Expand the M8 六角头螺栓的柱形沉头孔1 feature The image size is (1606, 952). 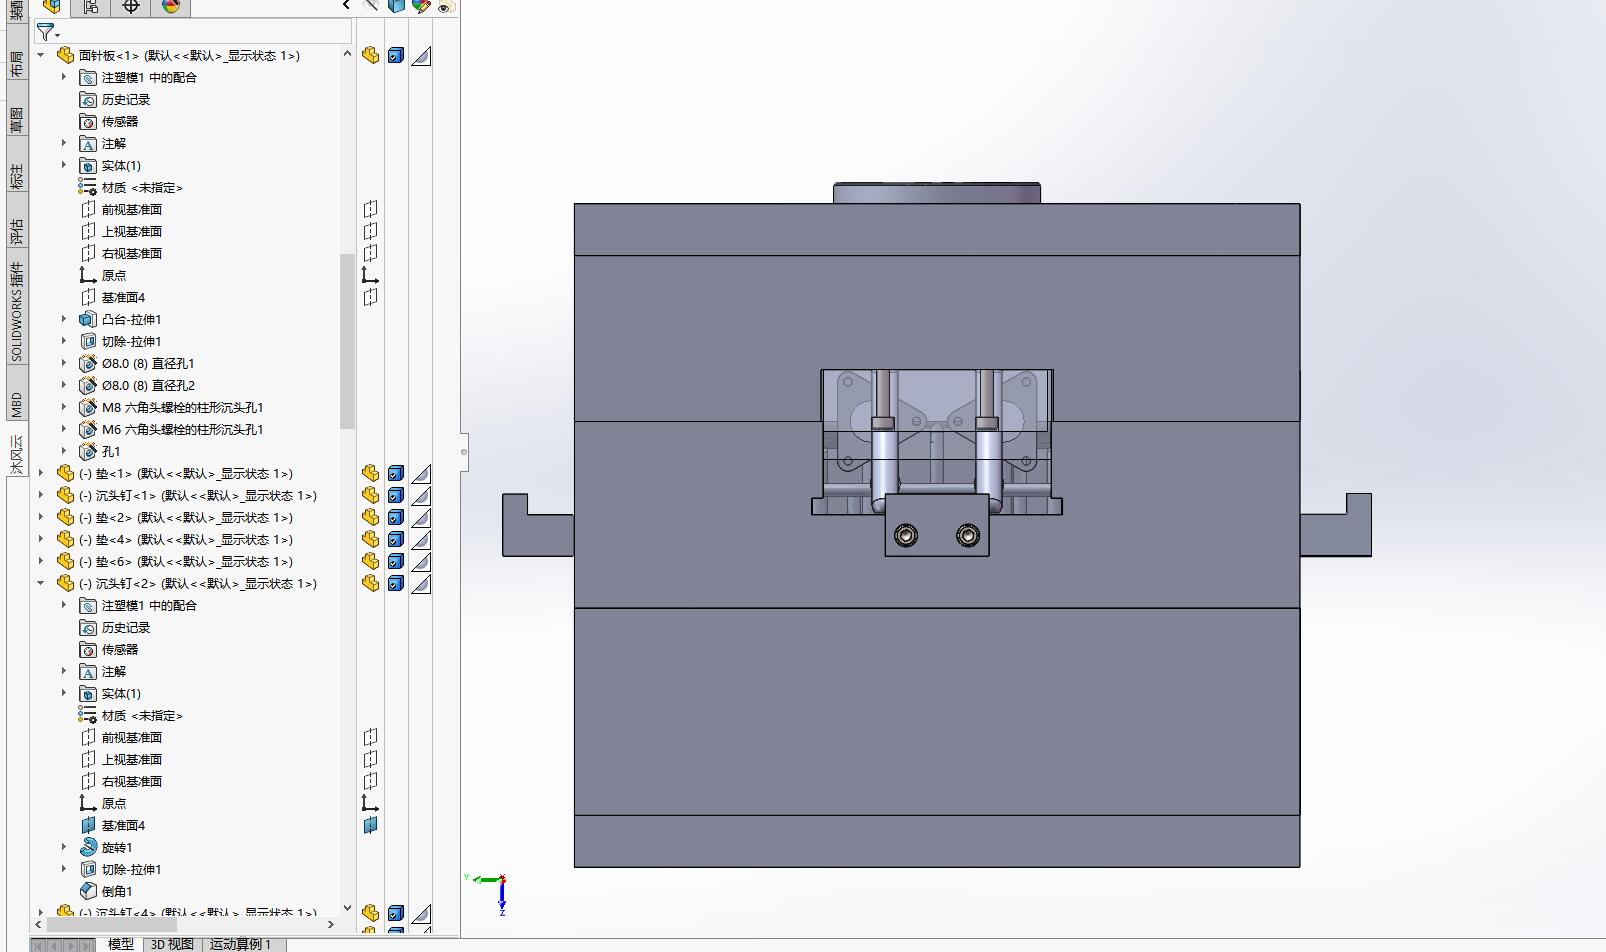64,407
